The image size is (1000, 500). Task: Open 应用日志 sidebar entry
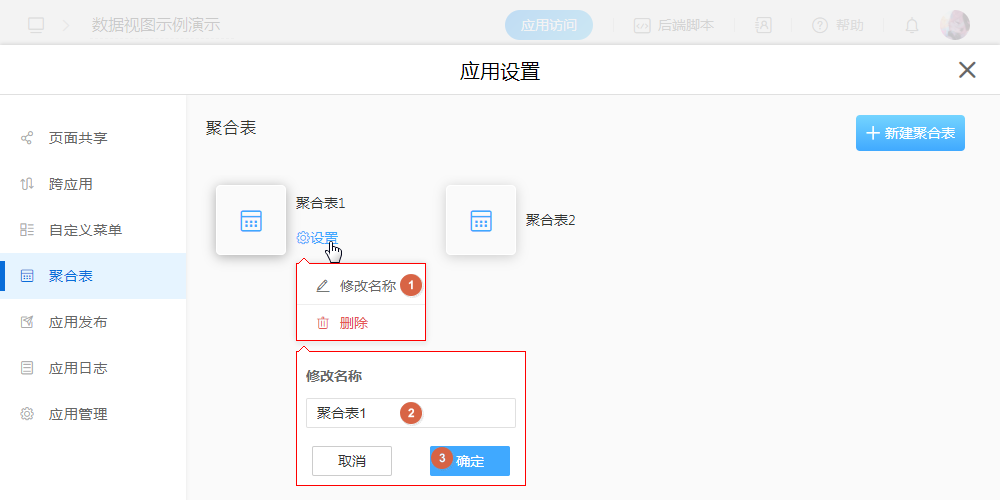78,368
